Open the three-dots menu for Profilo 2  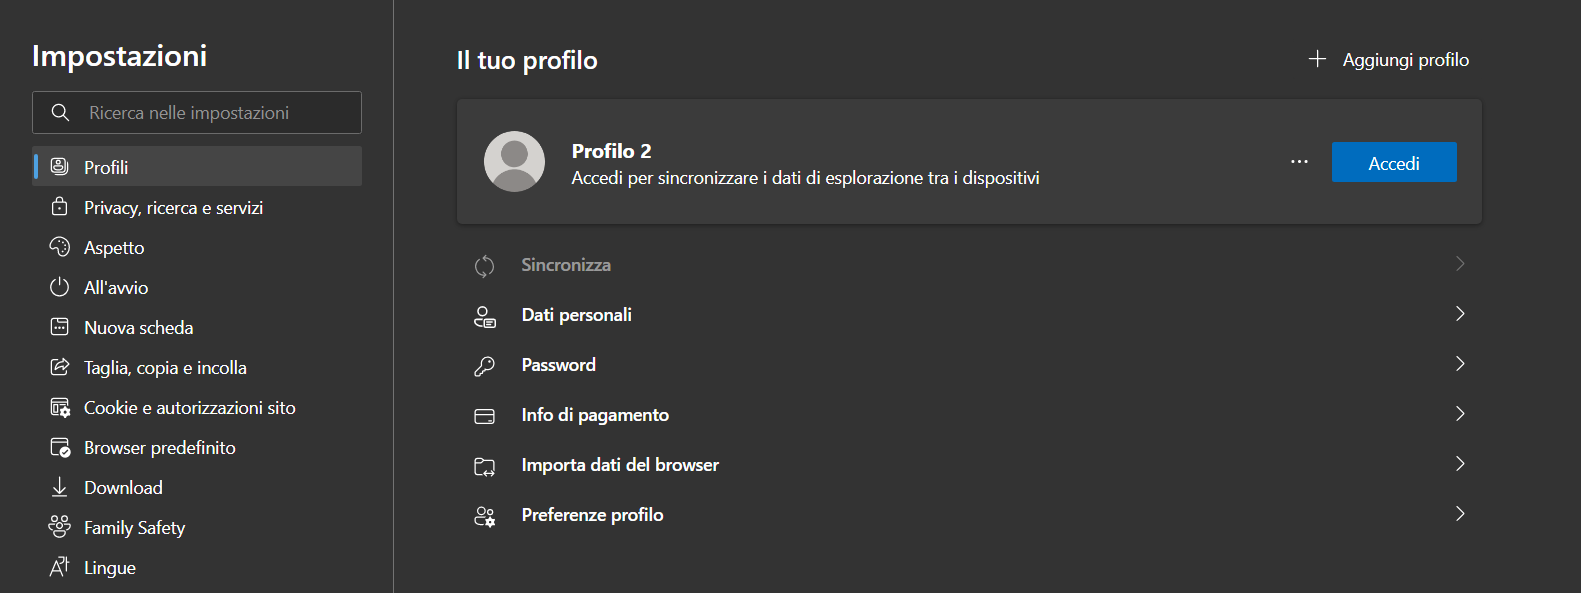[1299, 162]
